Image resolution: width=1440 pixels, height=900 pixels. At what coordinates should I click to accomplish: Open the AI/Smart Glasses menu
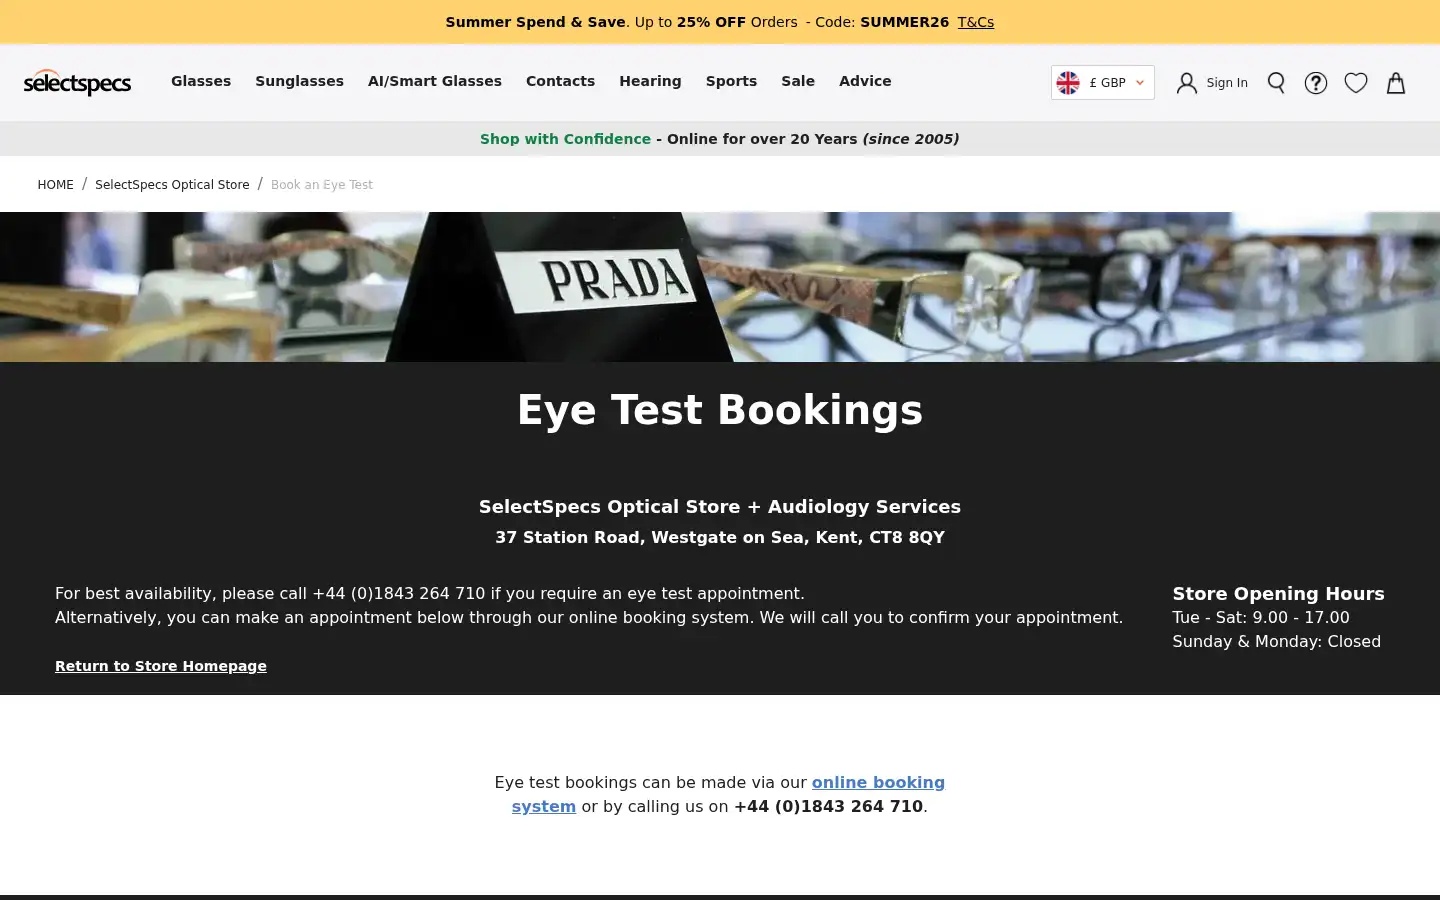click(435, 81)
